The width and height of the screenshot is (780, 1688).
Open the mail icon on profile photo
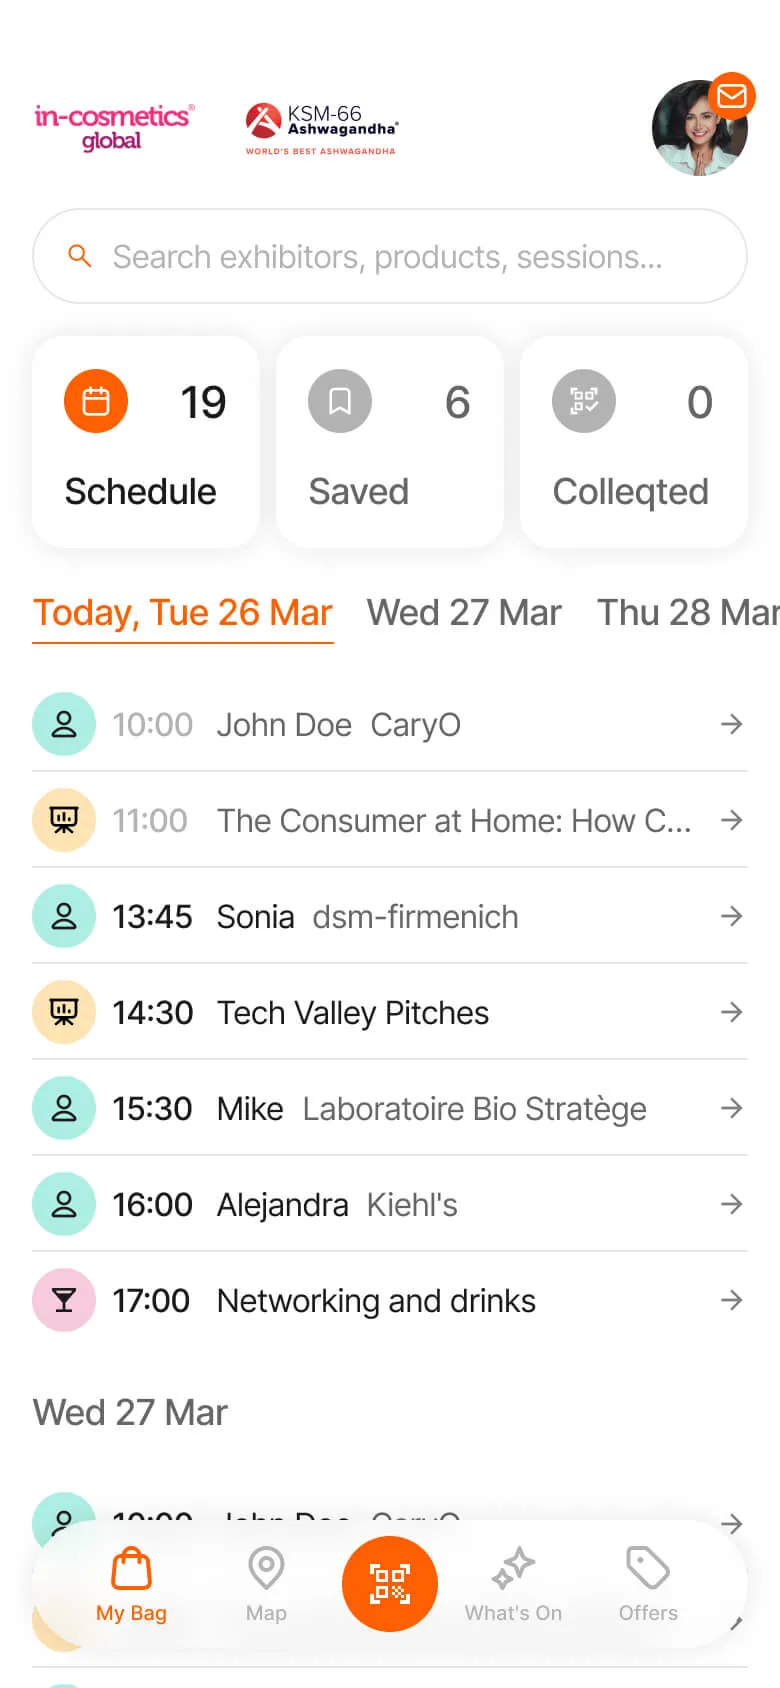732,96
